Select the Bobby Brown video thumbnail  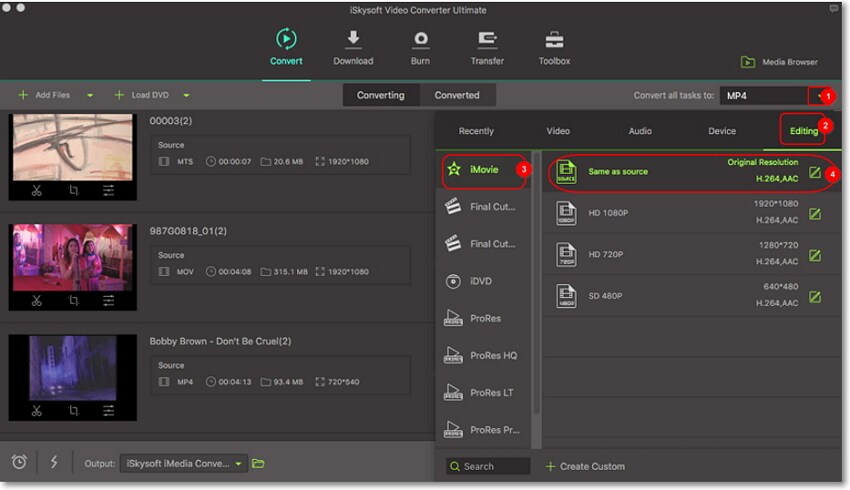(x=73, y=368)
